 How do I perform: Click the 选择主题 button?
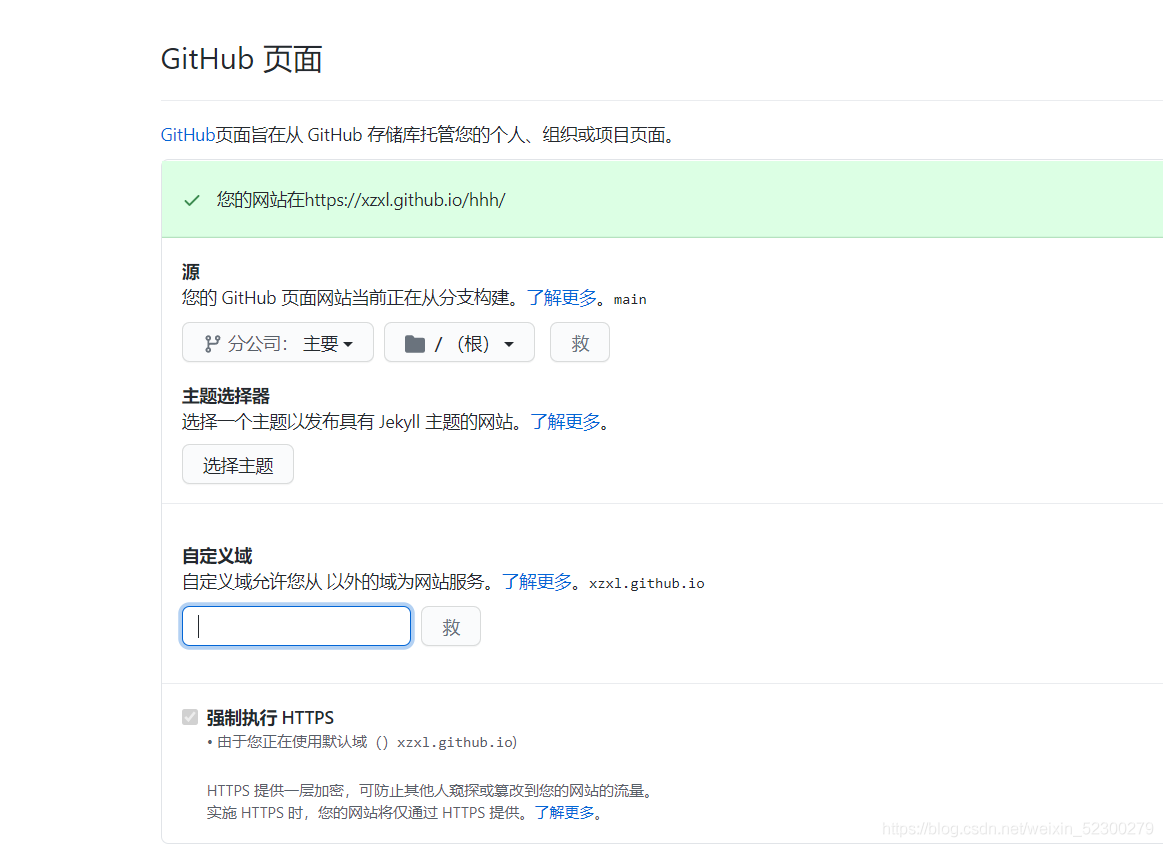pos(238,465)
